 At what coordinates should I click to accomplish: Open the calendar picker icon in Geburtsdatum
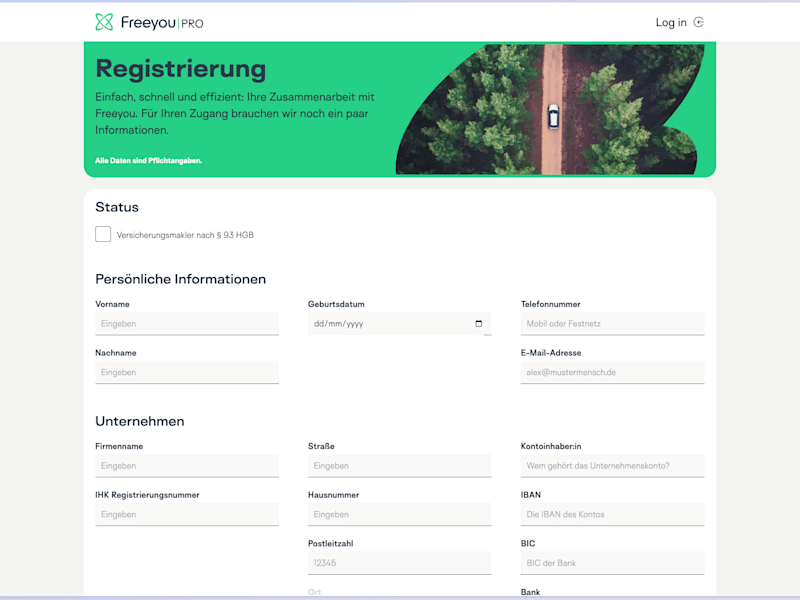[479, 323]
